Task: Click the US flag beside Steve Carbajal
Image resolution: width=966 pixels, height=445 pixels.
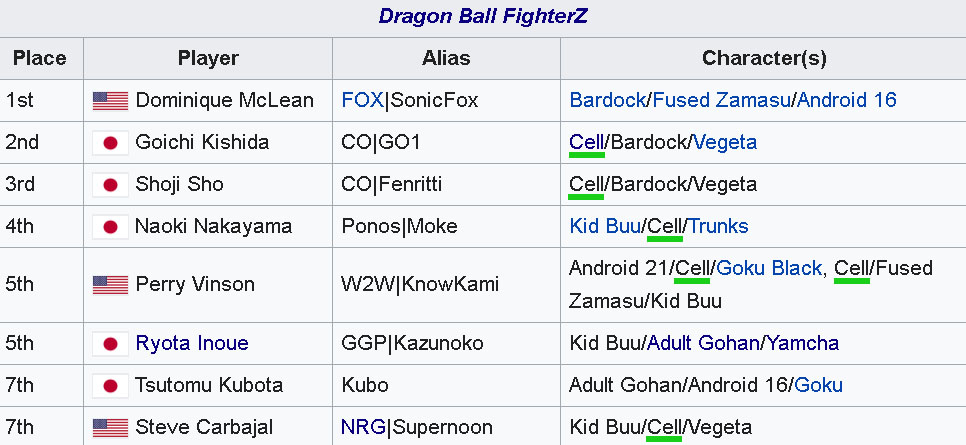Action: 110,428
